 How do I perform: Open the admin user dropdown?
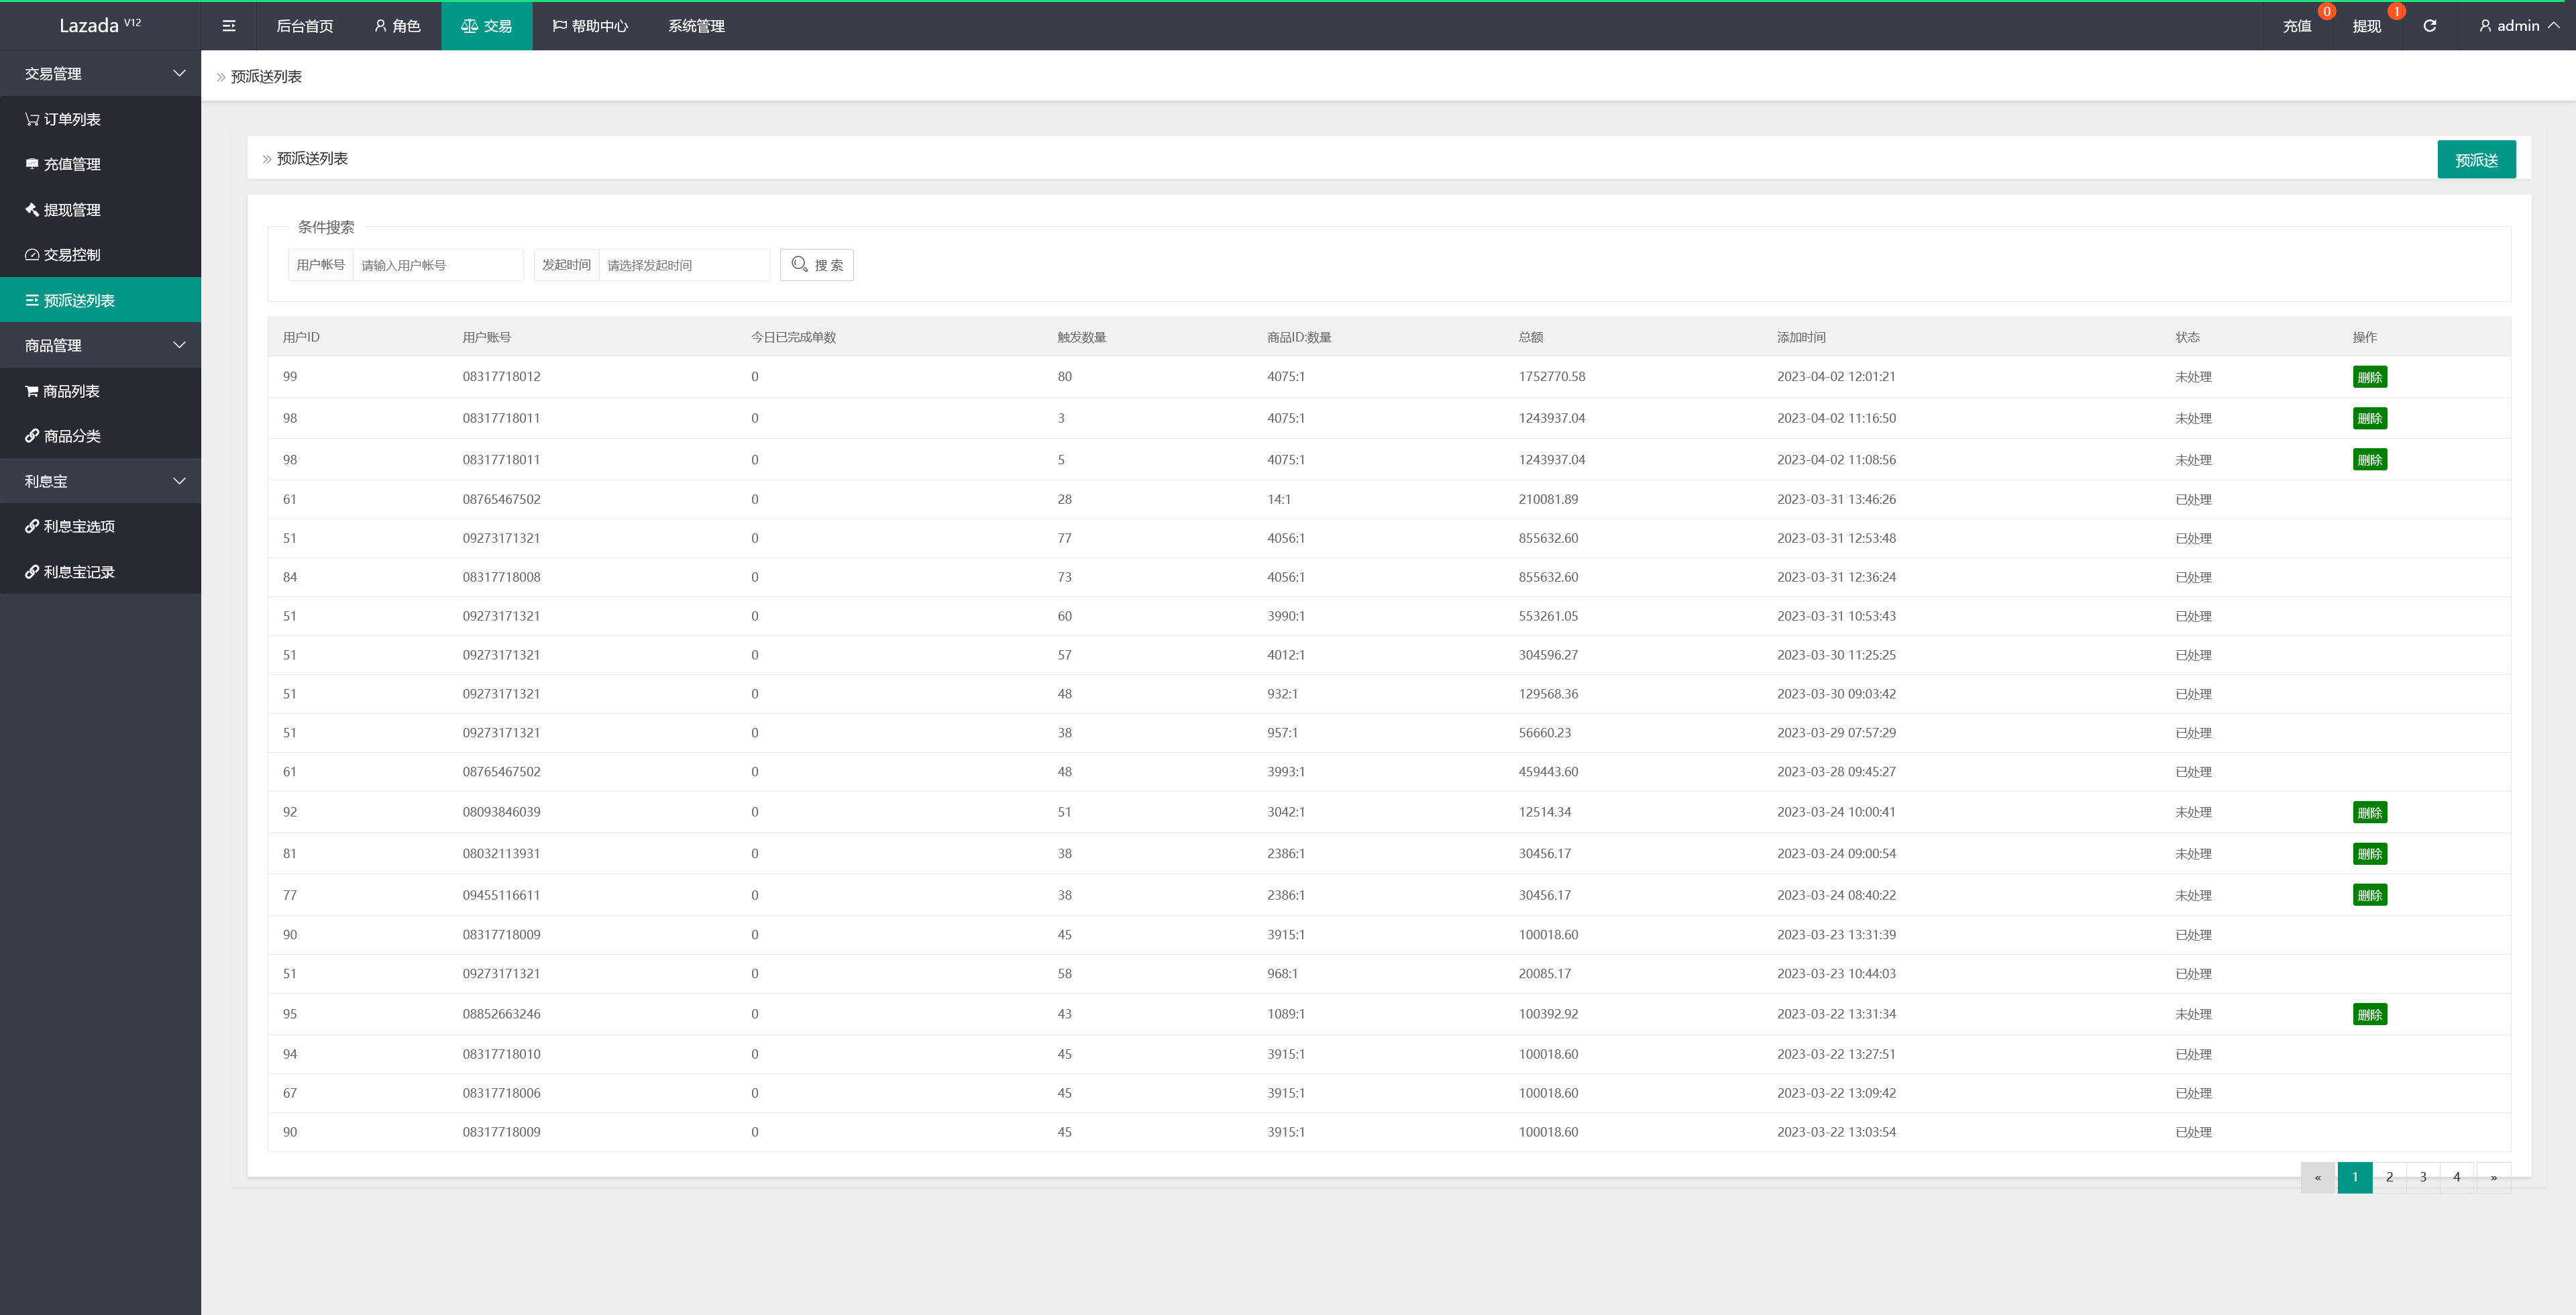pos(2518,26)
